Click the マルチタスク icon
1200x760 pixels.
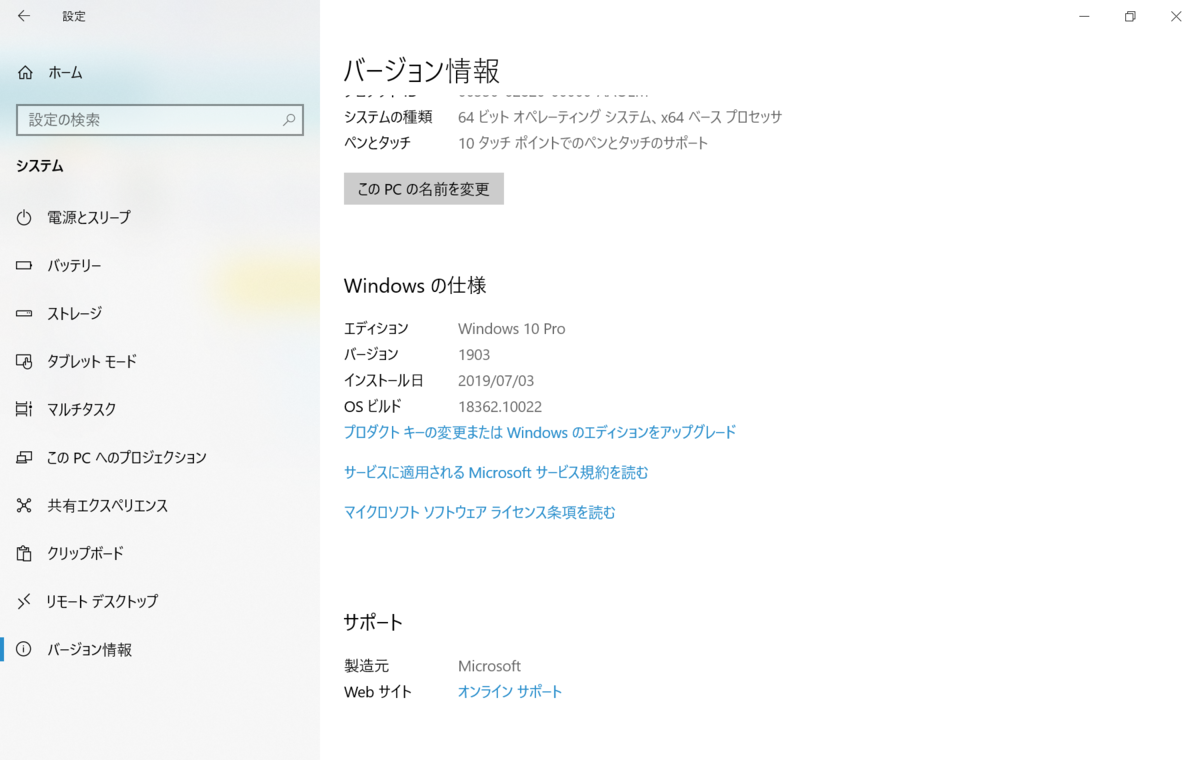(x=24, y=409)
